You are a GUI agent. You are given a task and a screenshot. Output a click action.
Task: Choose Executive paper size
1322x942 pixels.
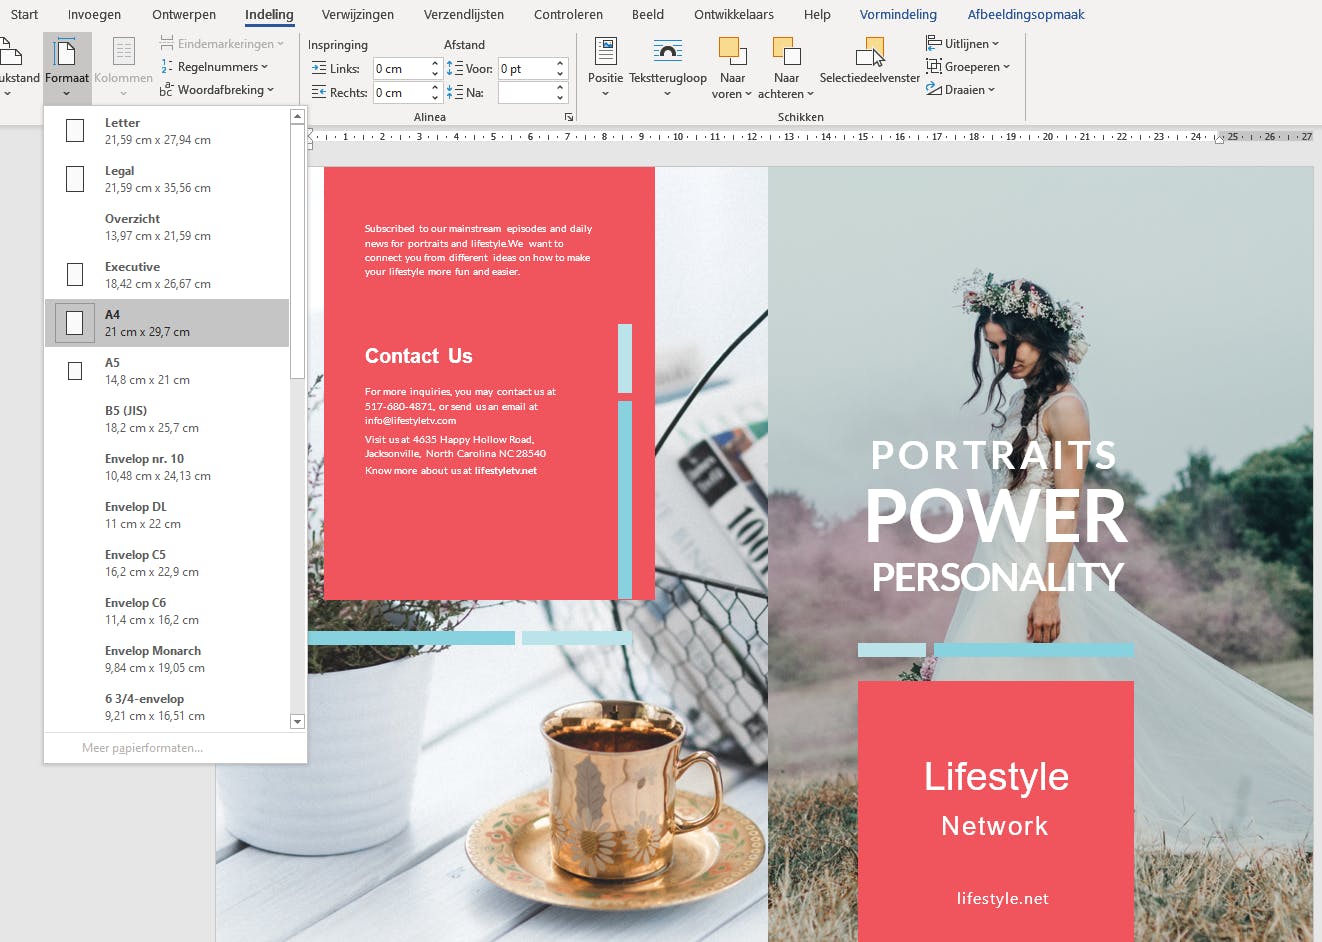(x=167, y=275)
